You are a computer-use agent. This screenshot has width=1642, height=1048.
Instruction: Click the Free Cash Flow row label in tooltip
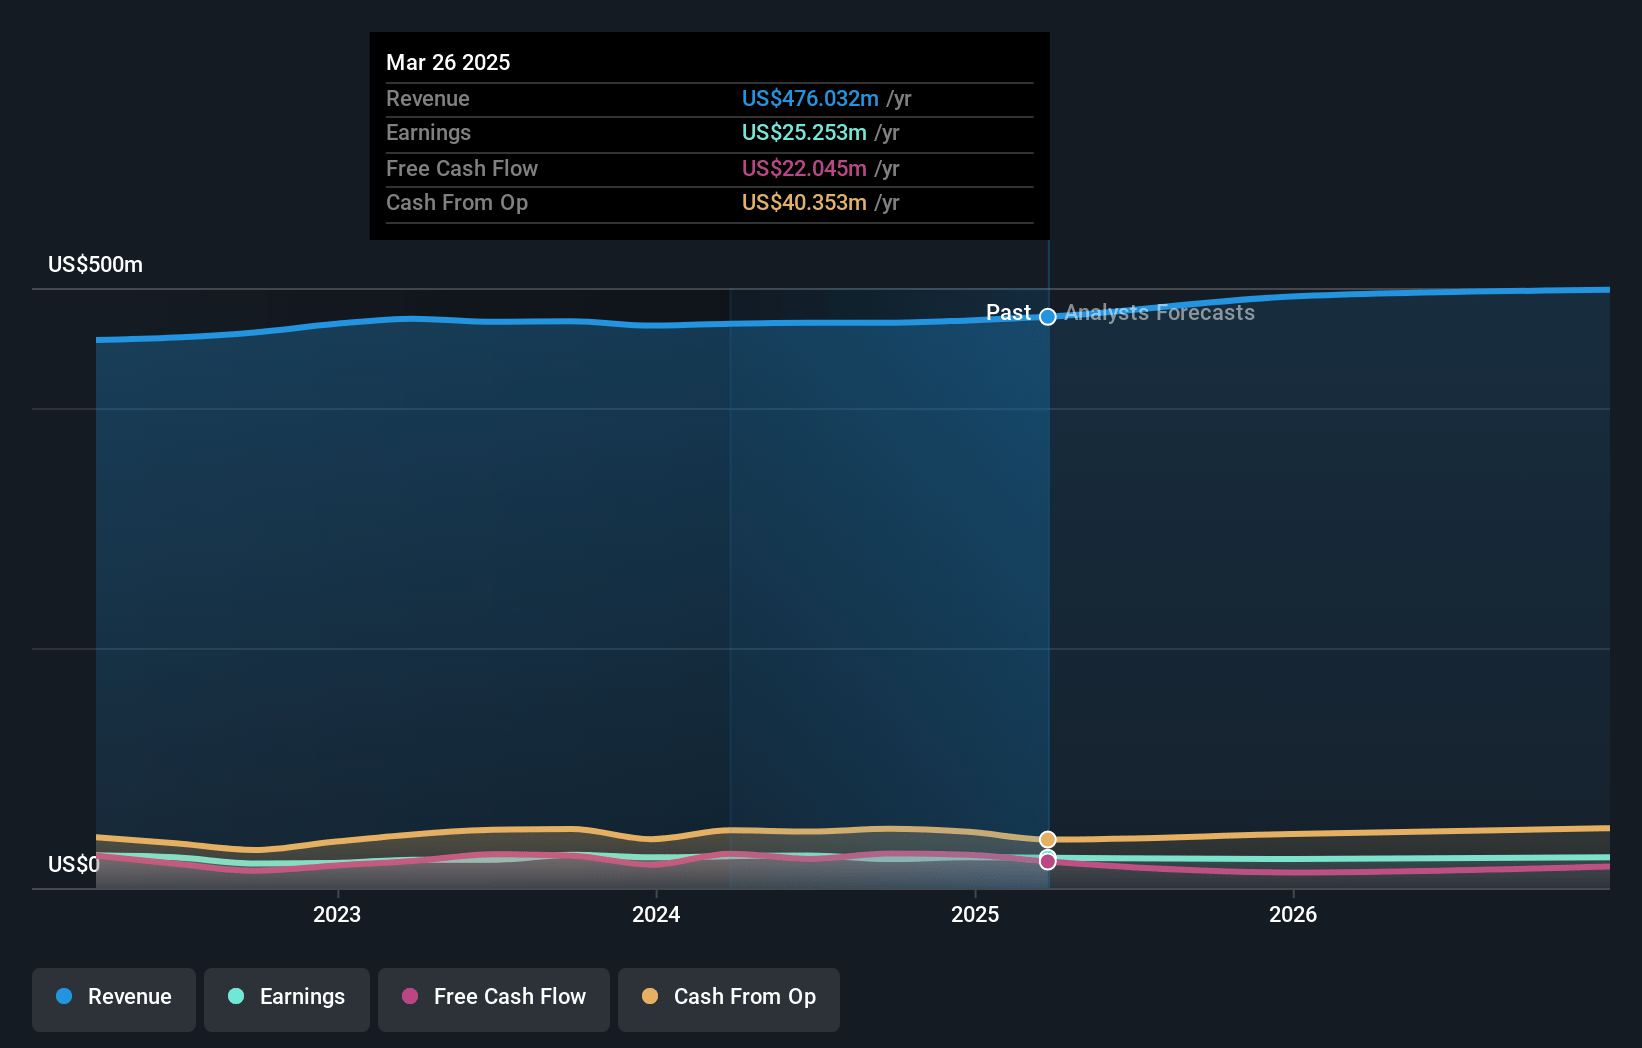[x=462, y=168]
